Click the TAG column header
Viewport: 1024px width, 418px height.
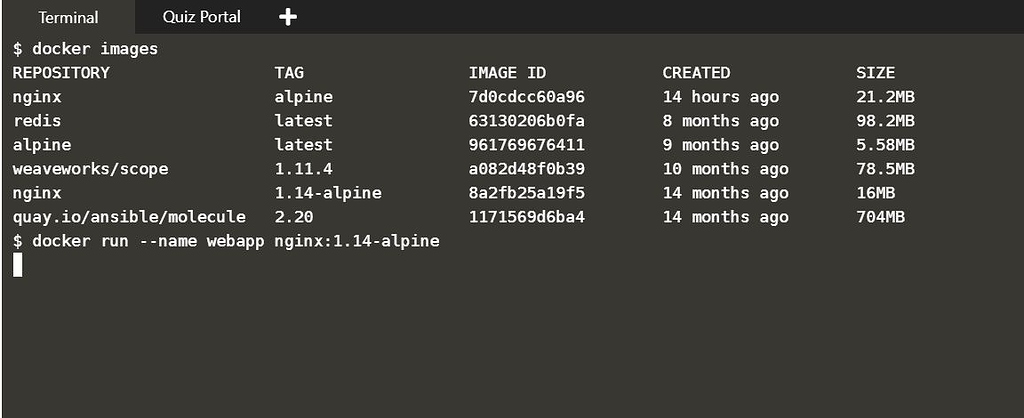[x=289, y=72]
